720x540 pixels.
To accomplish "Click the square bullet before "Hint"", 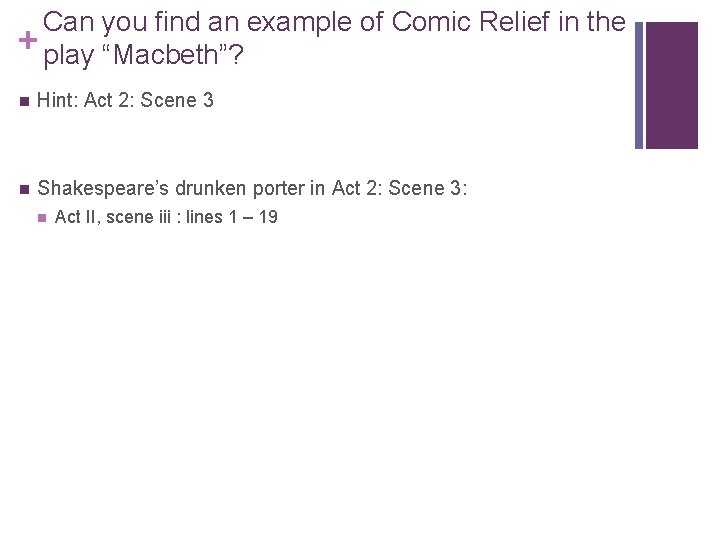I will (21, 101).
